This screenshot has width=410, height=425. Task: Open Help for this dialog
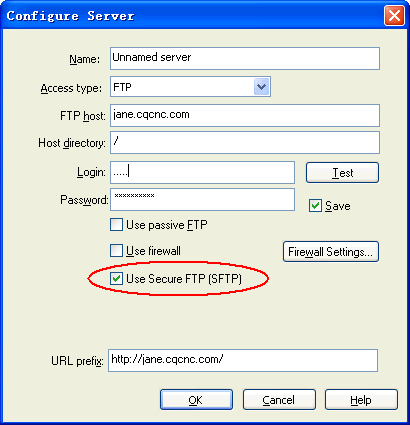coord(361,400)
